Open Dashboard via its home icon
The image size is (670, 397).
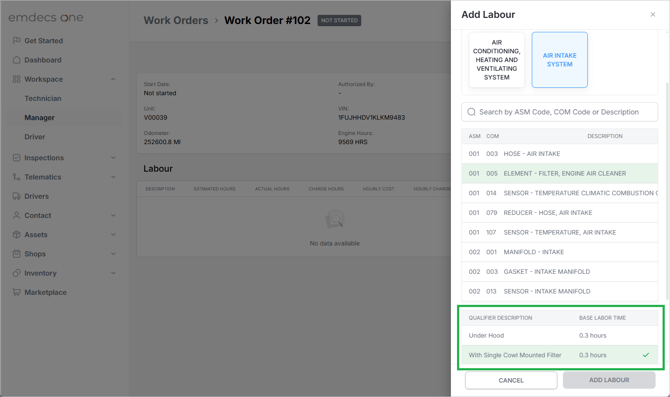[x=16, y=60]
